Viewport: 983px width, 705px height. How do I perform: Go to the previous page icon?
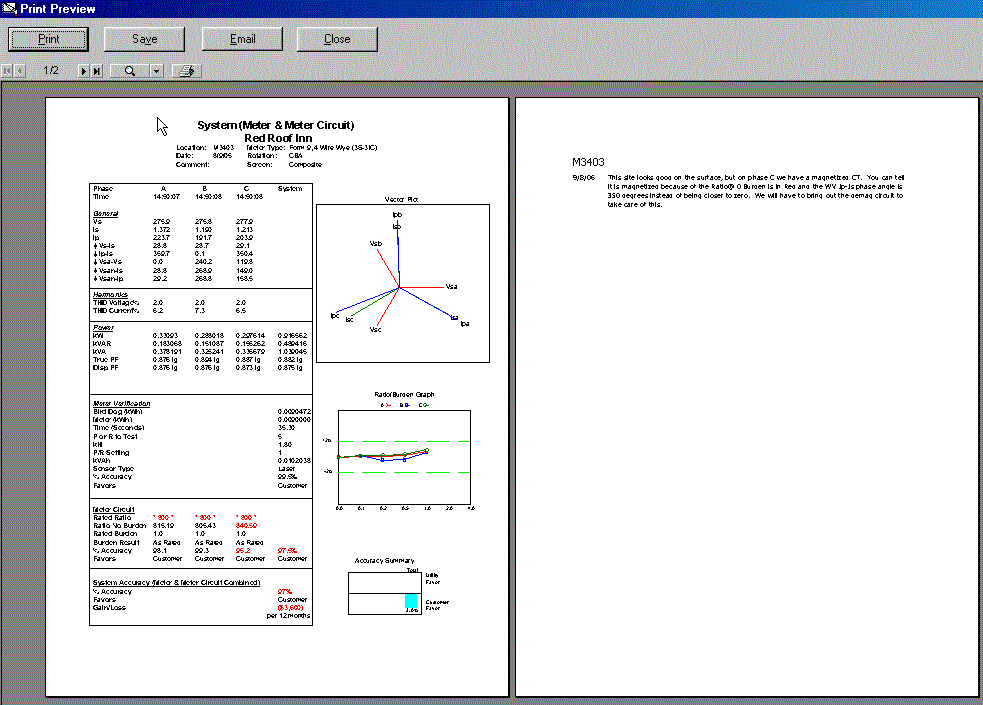19,71
